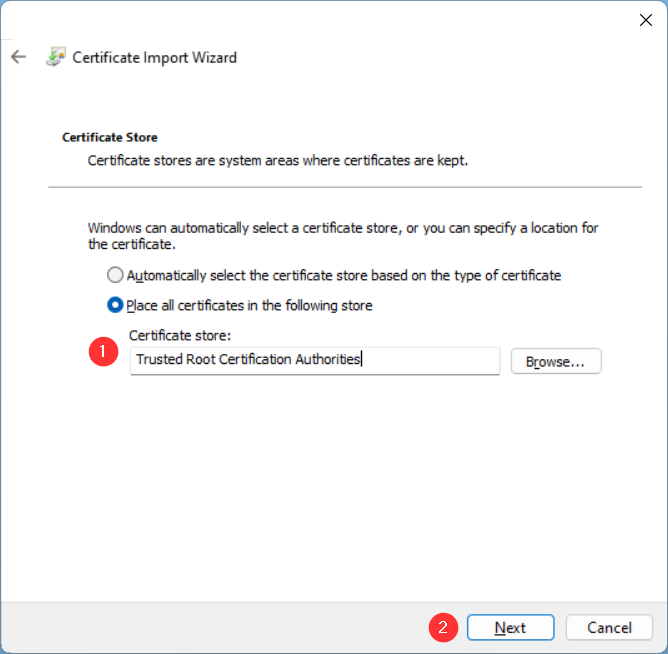Click the red step 2 marker
The width and height of the screenshot is (668, 654).
pyautogui.click(x=443, y=627)
